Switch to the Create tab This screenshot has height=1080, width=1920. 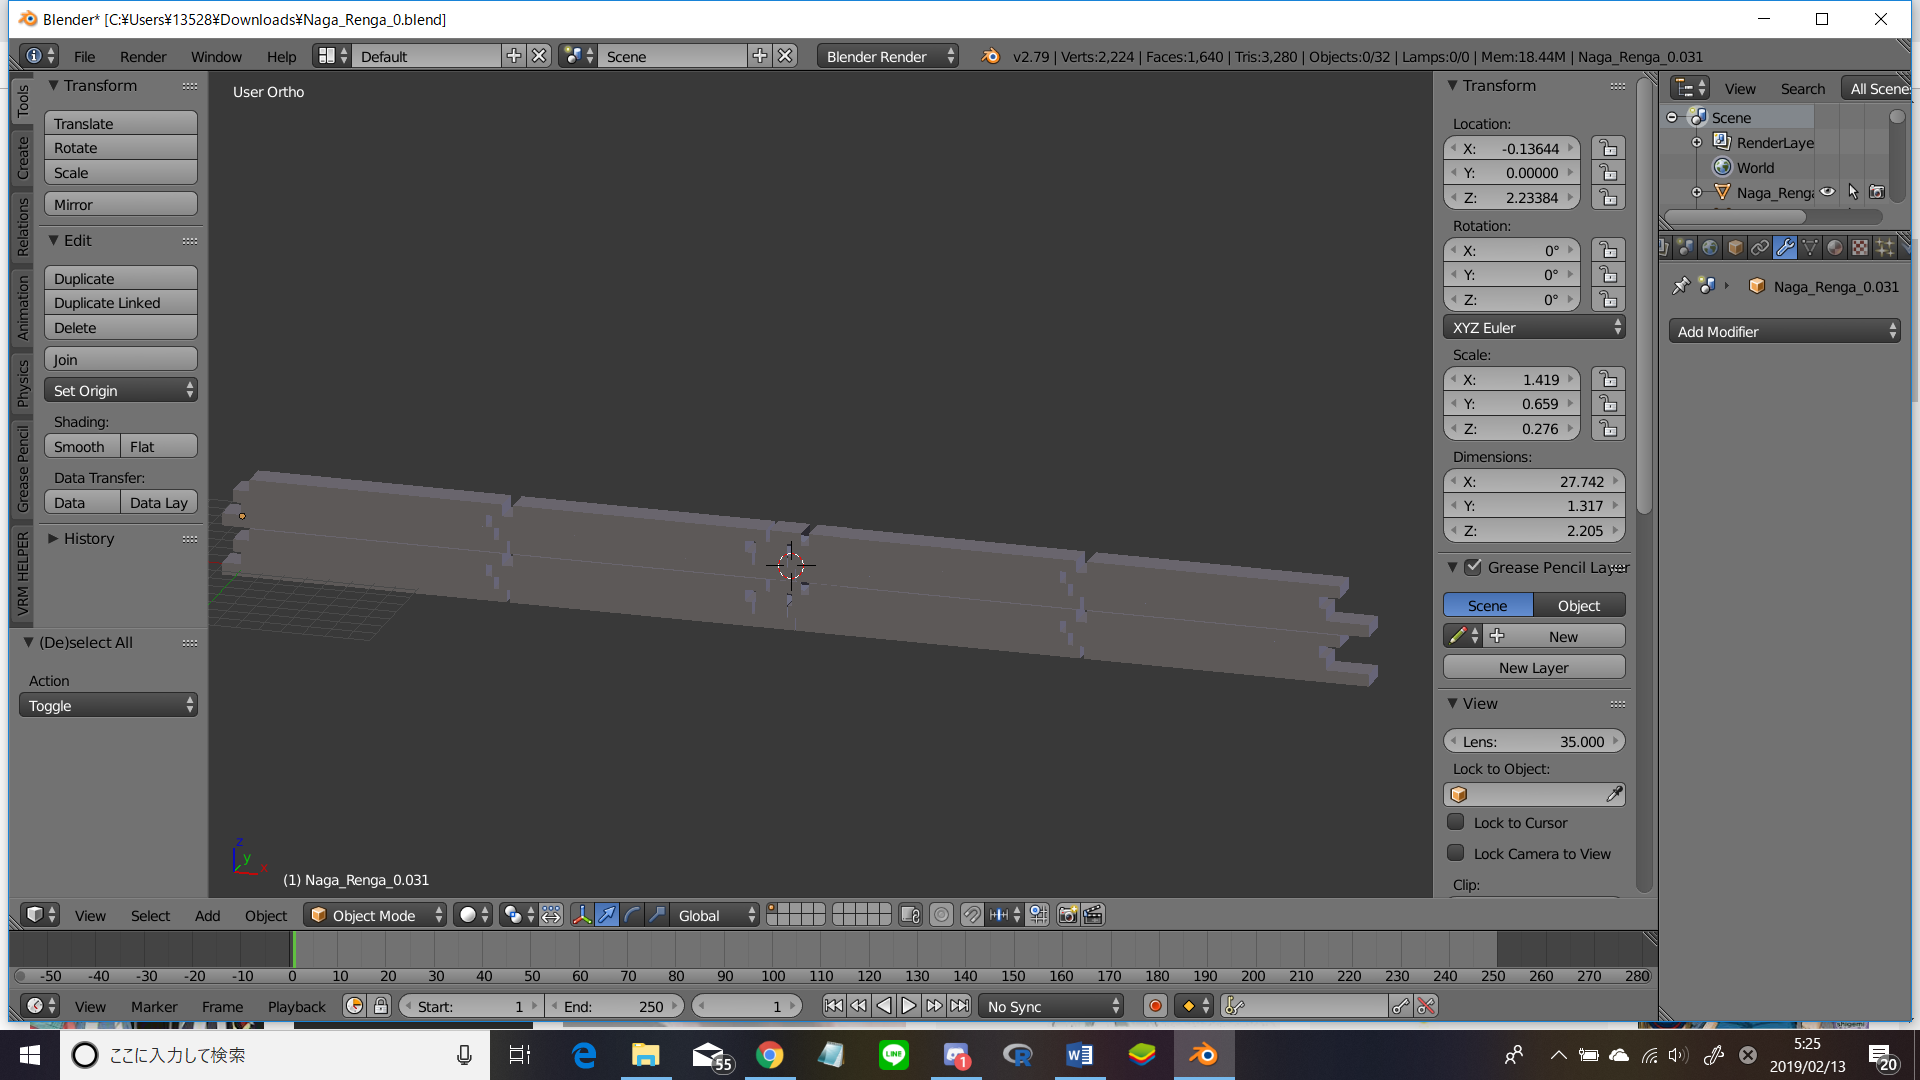click(23, 157)
